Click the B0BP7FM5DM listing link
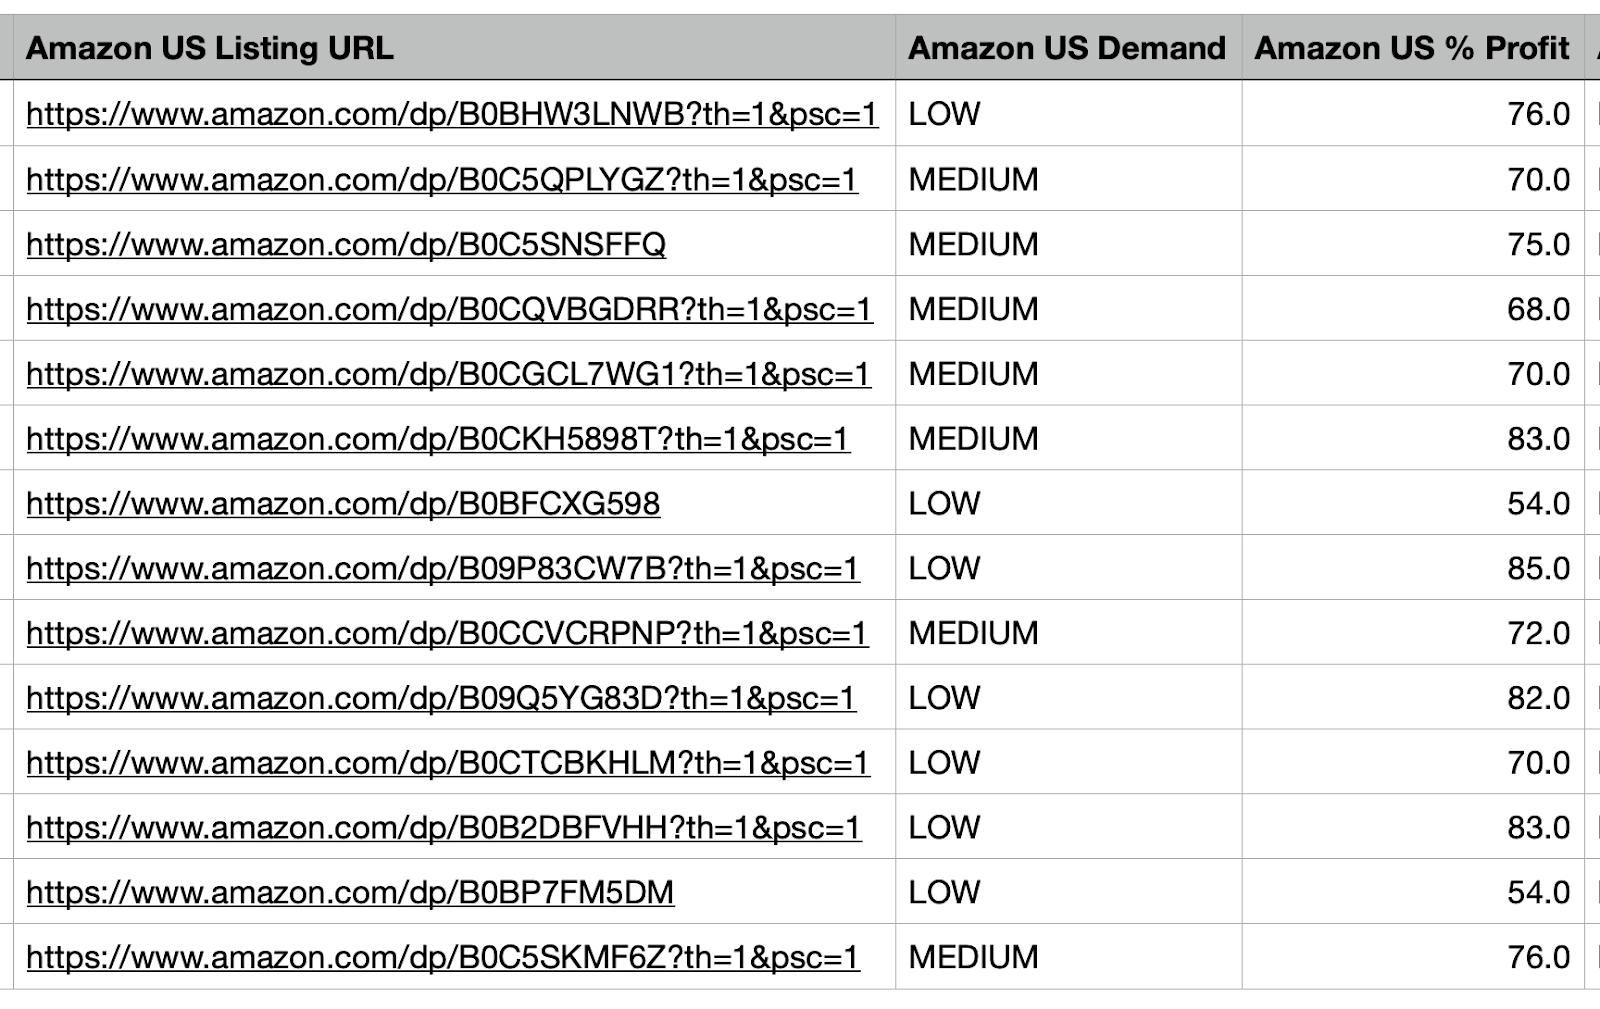This screenshot has height=1009, width=1600. coord(350,893)
